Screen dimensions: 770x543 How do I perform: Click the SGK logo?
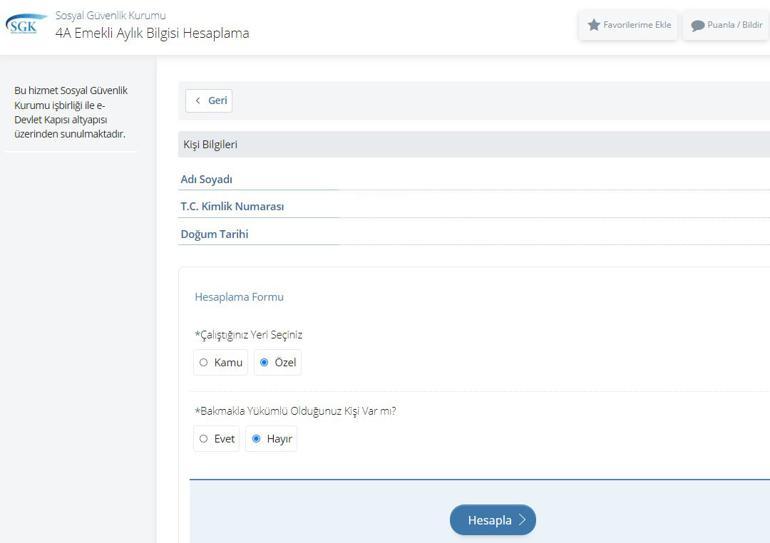point(25,24)
